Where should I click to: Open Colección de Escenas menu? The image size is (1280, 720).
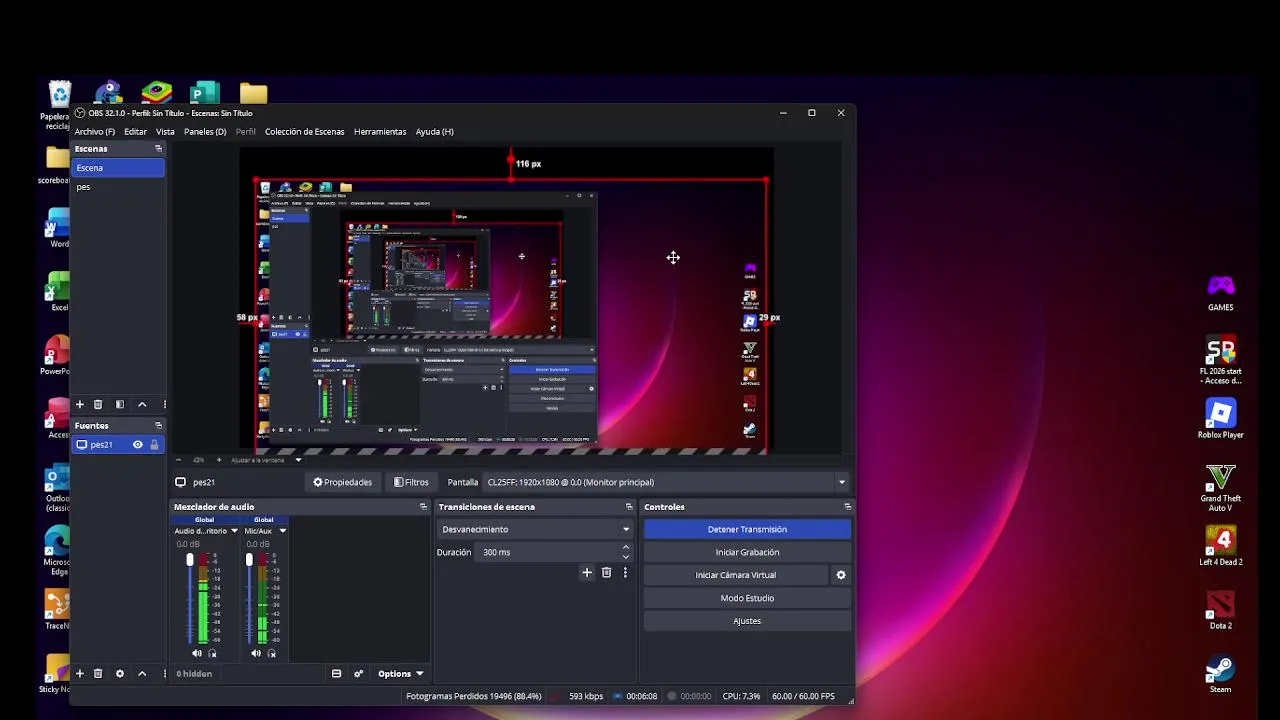[x=304, y=131]
